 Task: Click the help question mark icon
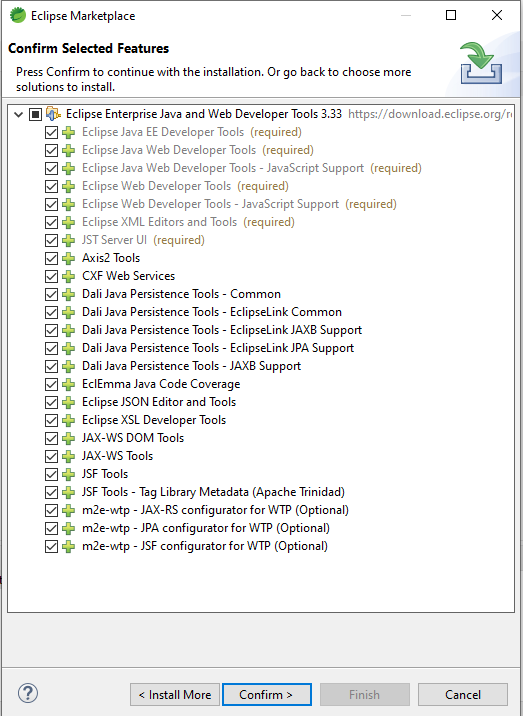tap(28, 693)
